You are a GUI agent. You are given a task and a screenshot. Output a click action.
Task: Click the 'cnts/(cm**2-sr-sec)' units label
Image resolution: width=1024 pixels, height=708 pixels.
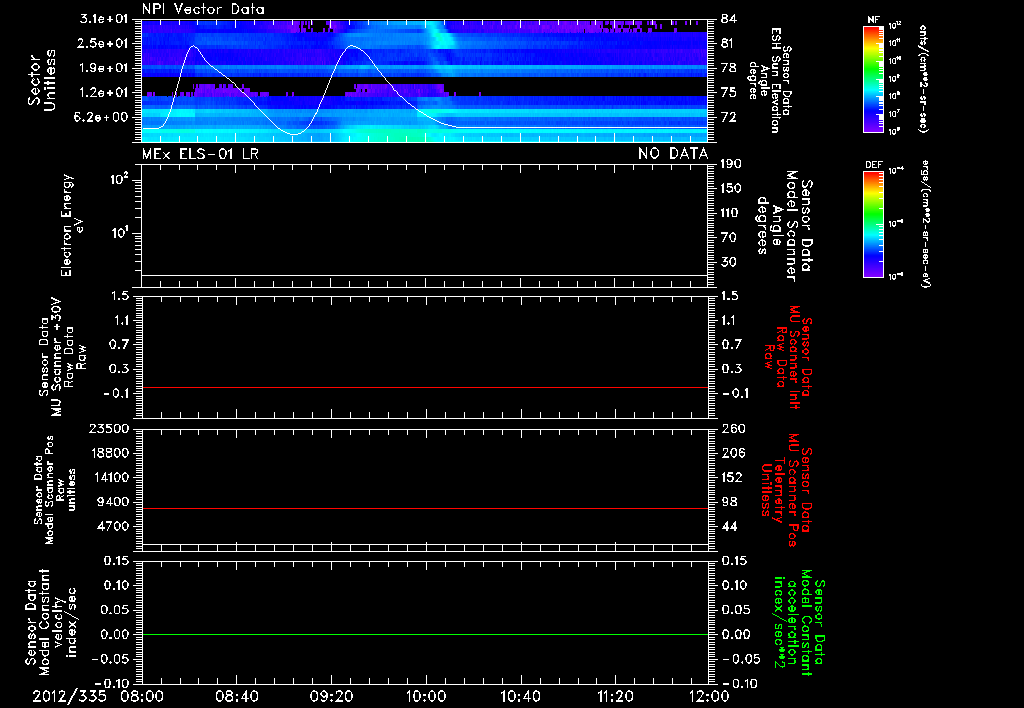[x=922, y=79]
